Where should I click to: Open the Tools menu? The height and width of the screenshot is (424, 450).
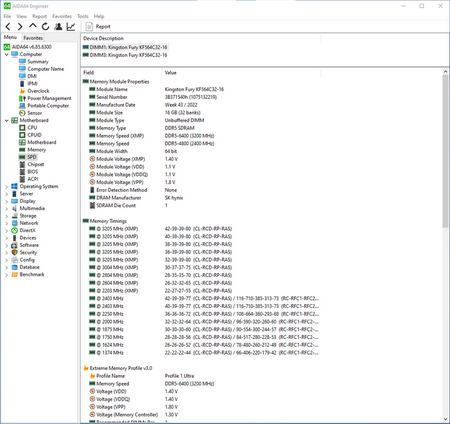pos(83,16)
